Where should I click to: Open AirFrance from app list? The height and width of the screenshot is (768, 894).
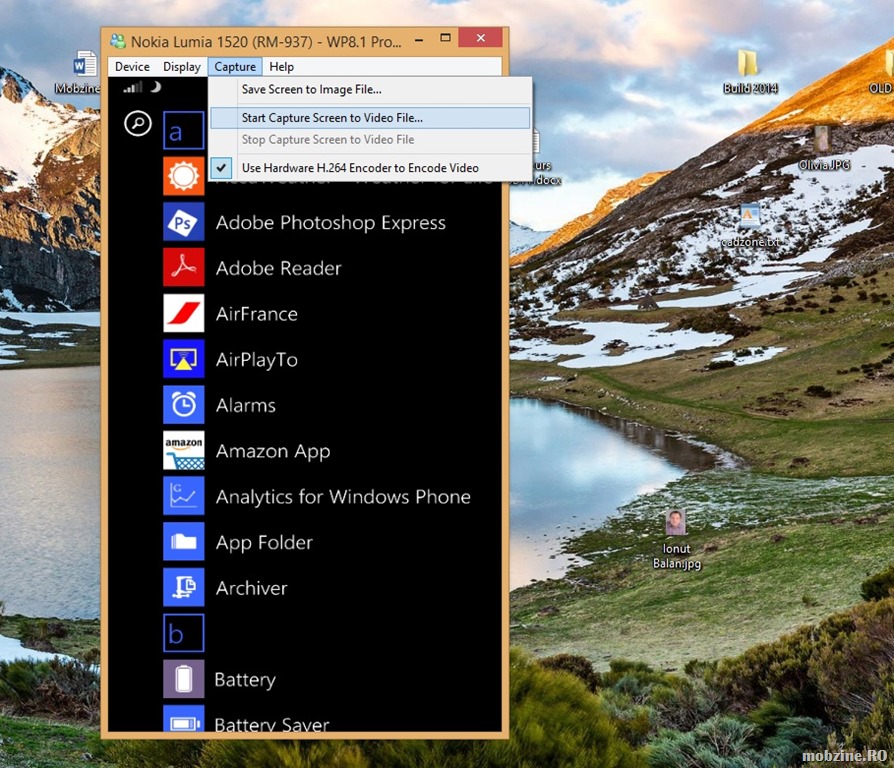tap(257, 314)
